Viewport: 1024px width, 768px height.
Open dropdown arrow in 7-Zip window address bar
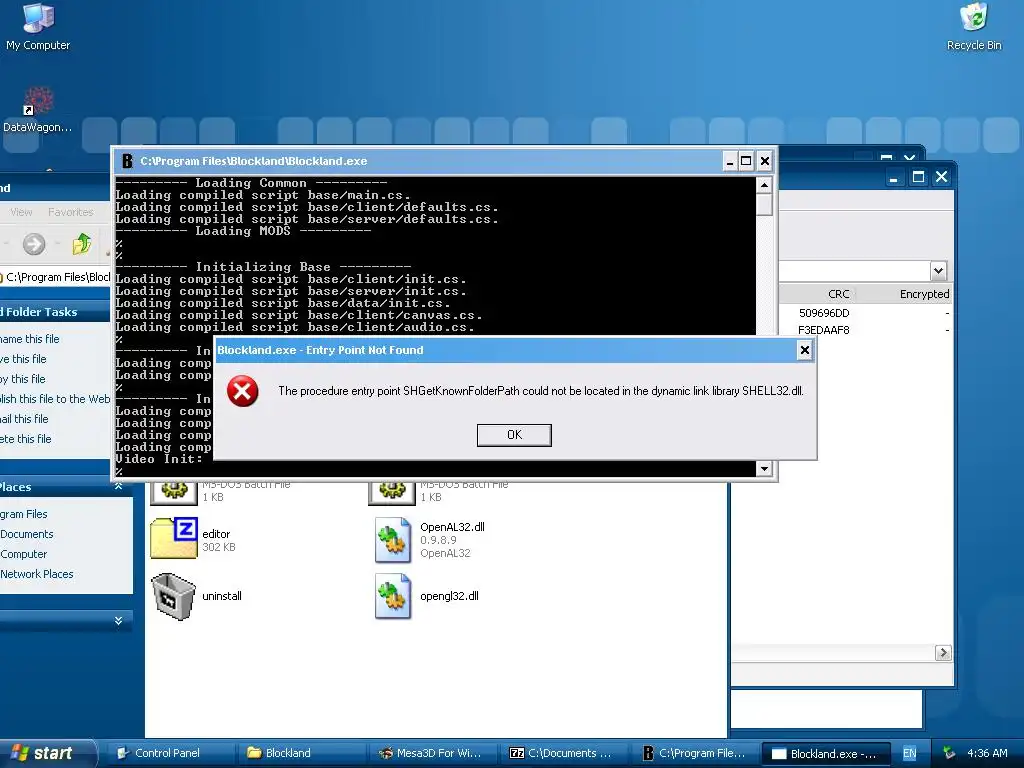click(x=938, y=270)
